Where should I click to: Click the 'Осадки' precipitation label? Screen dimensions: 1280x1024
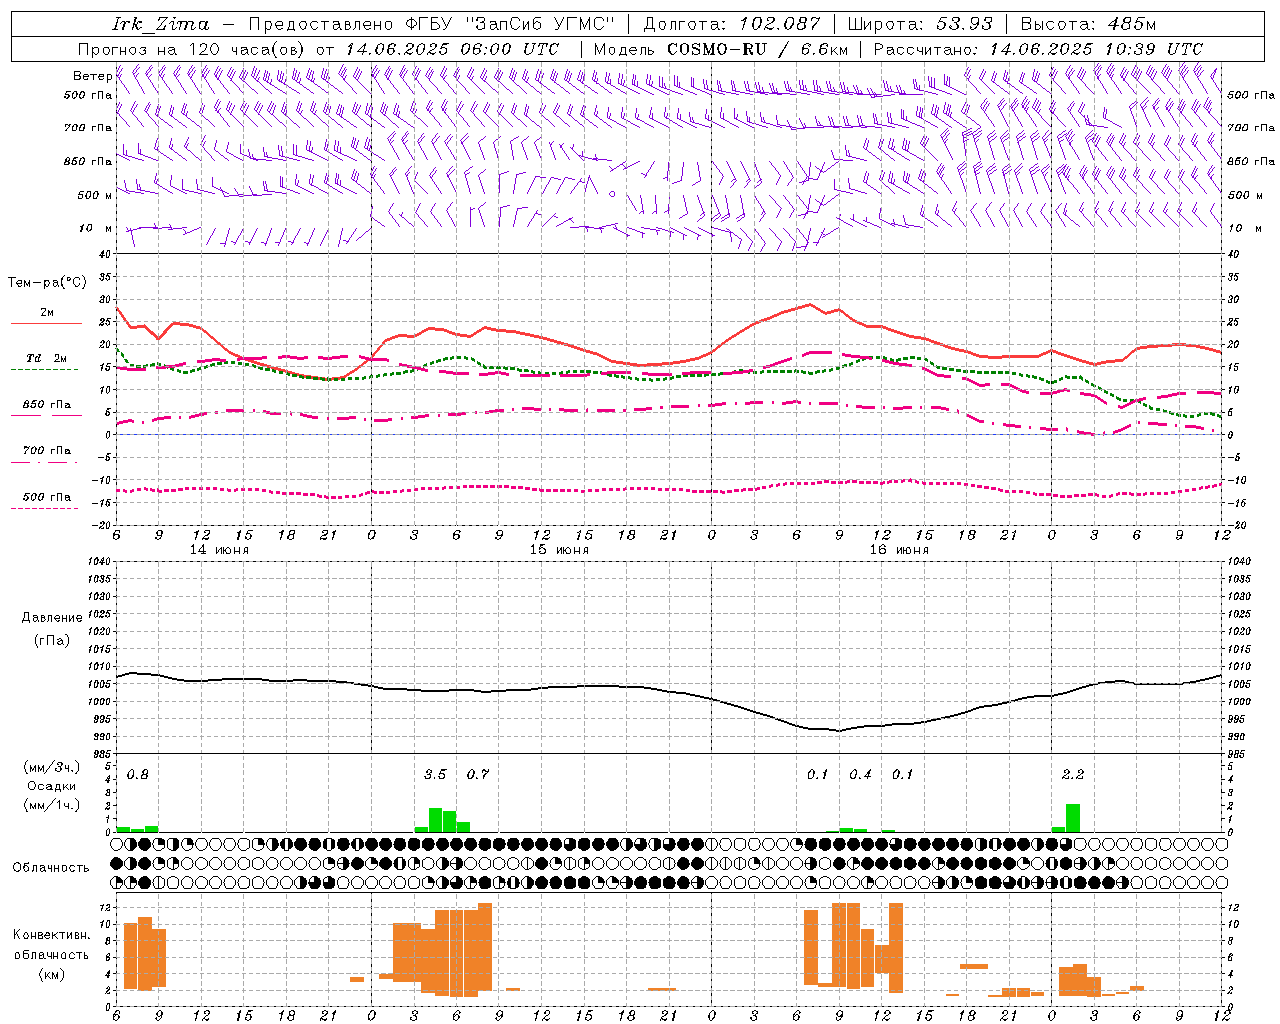coord(51,786)
